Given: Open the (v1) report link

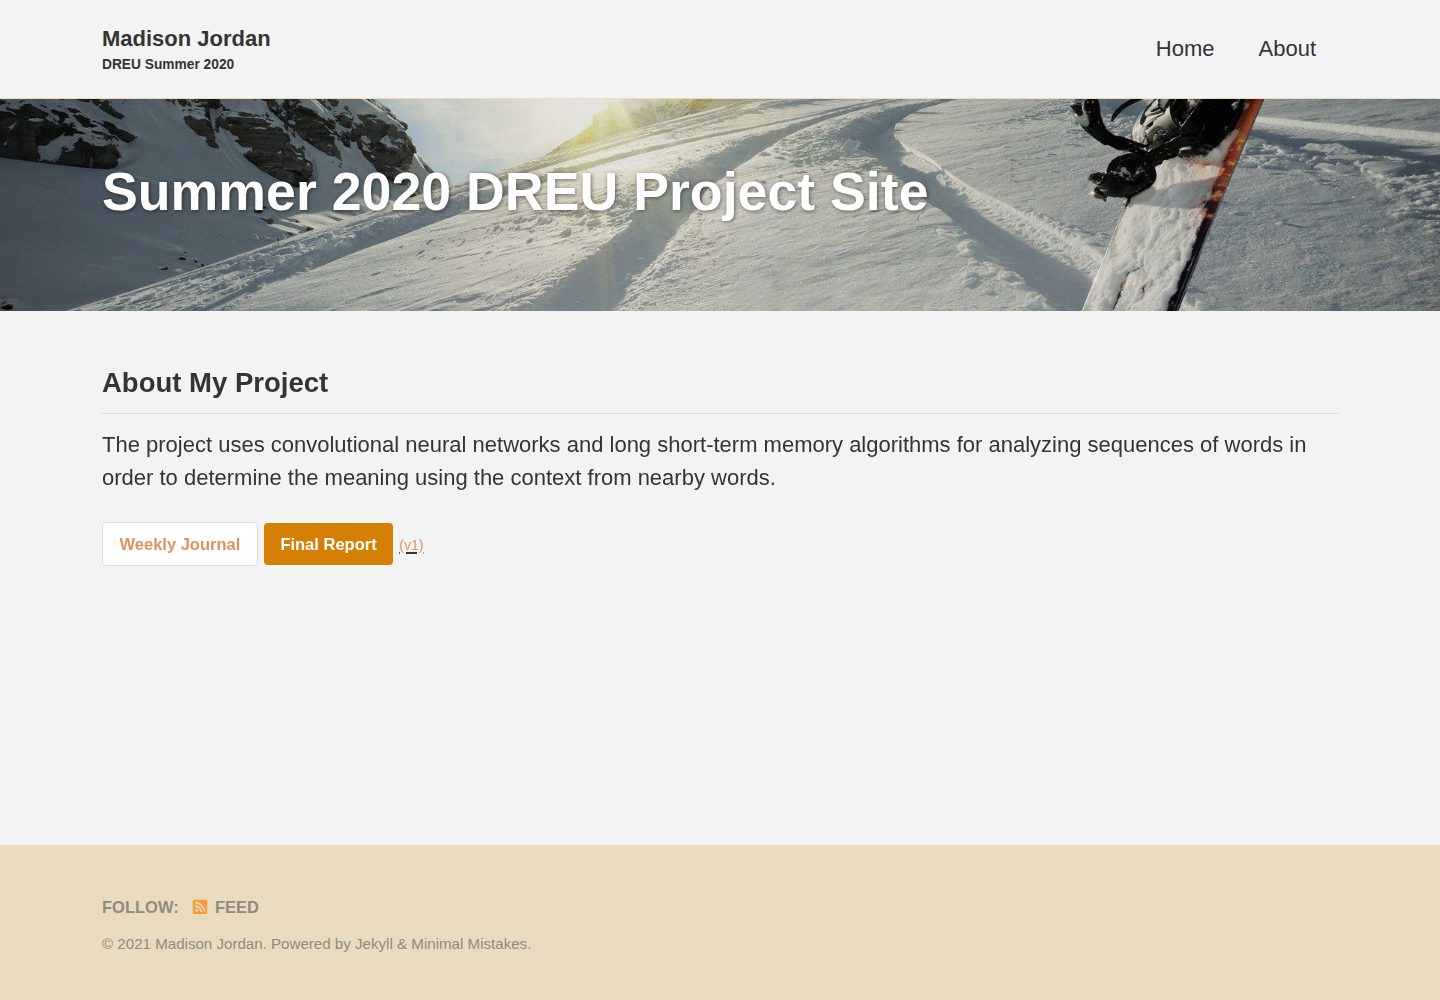Looking at the screenshot, I should [x=411, y=545].
